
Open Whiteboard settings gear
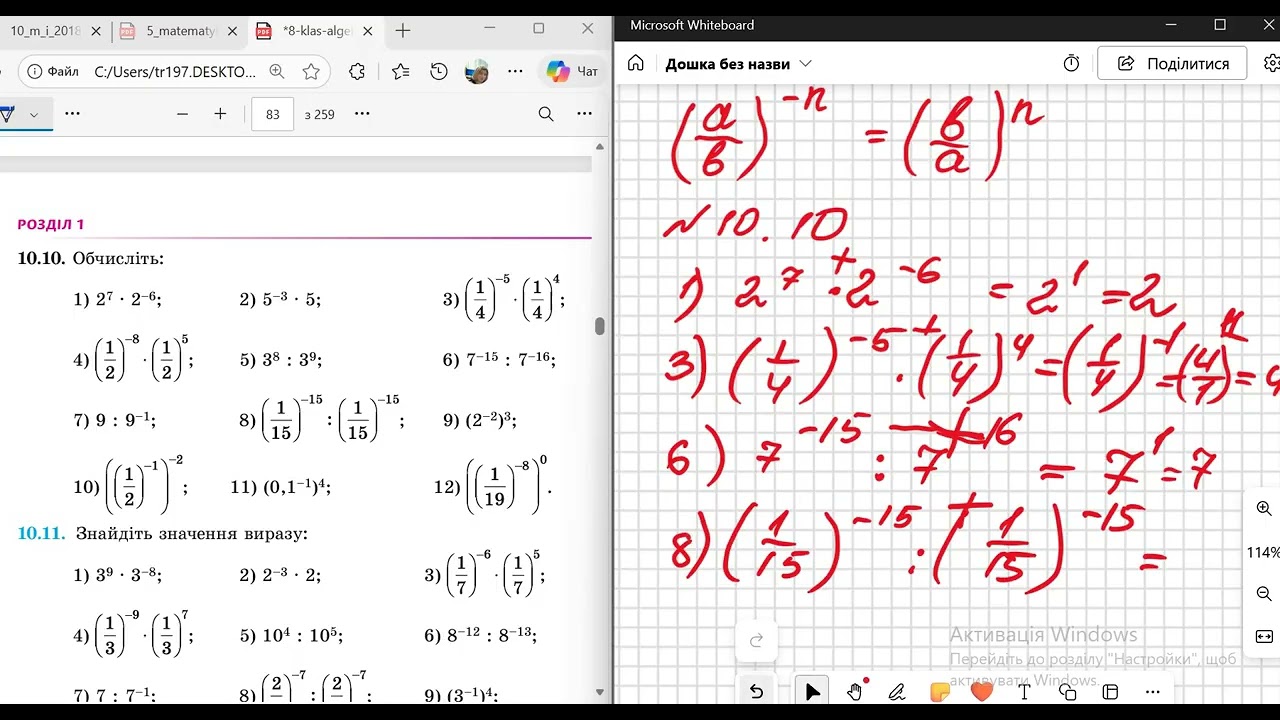[1272, 63]
